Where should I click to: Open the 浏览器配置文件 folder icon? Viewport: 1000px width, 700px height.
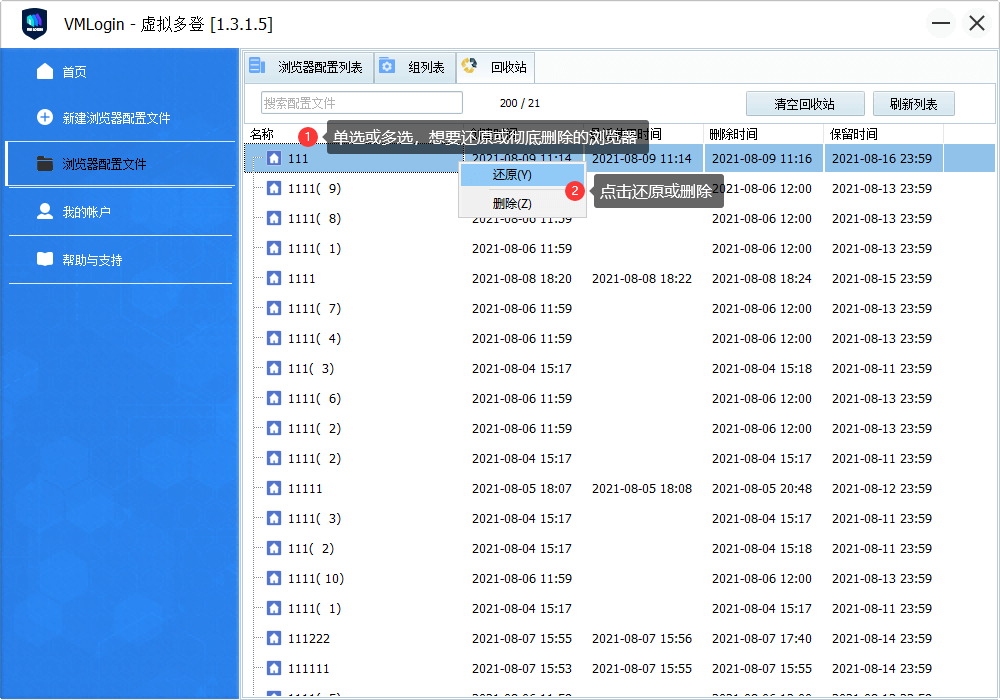45,164
